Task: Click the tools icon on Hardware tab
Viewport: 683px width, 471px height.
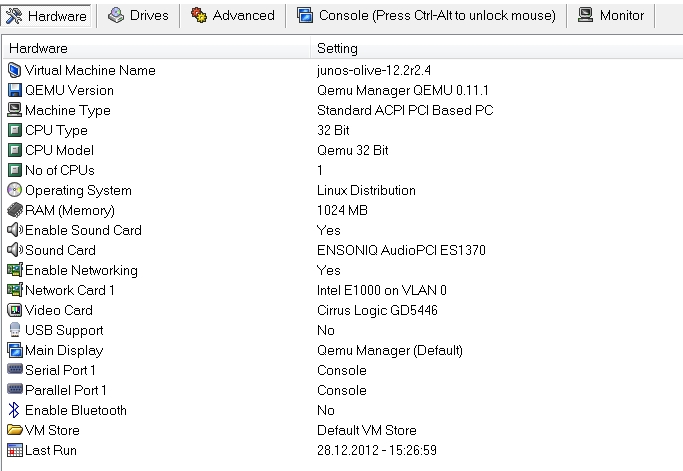Action: coord(14,16)
